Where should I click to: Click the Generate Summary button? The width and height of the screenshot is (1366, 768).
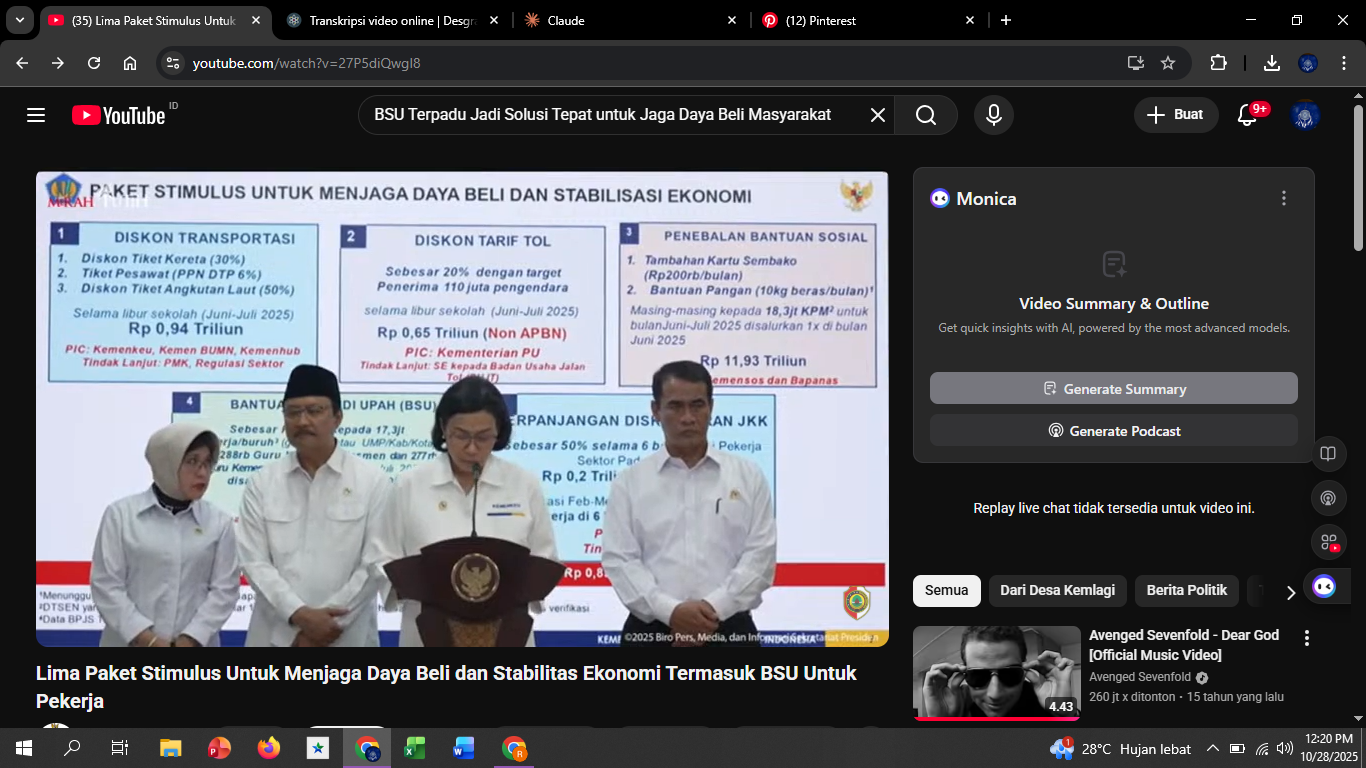click(1113, 387)
